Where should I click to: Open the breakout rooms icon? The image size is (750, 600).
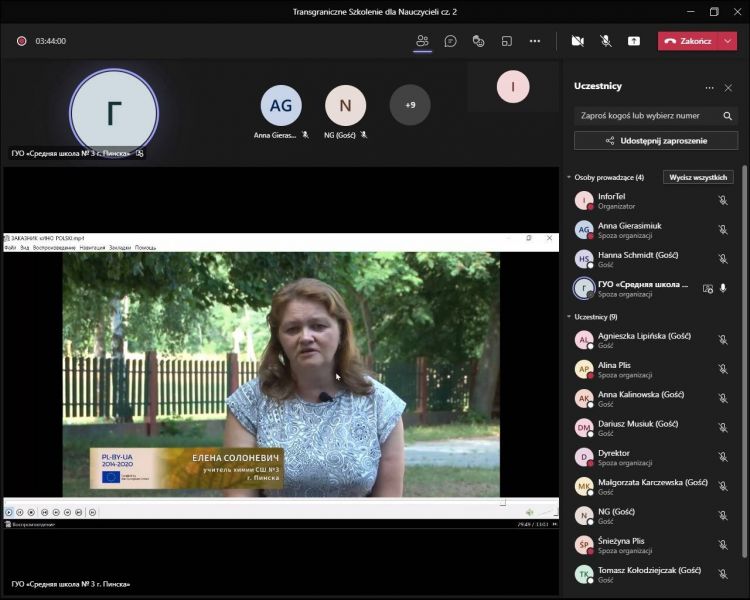tap(506, 41)
